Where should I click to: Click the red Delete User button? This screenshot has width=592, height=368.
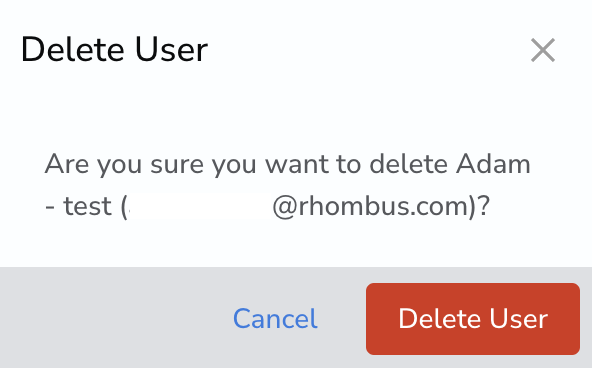pyautogui.click(x=473, y=319)
